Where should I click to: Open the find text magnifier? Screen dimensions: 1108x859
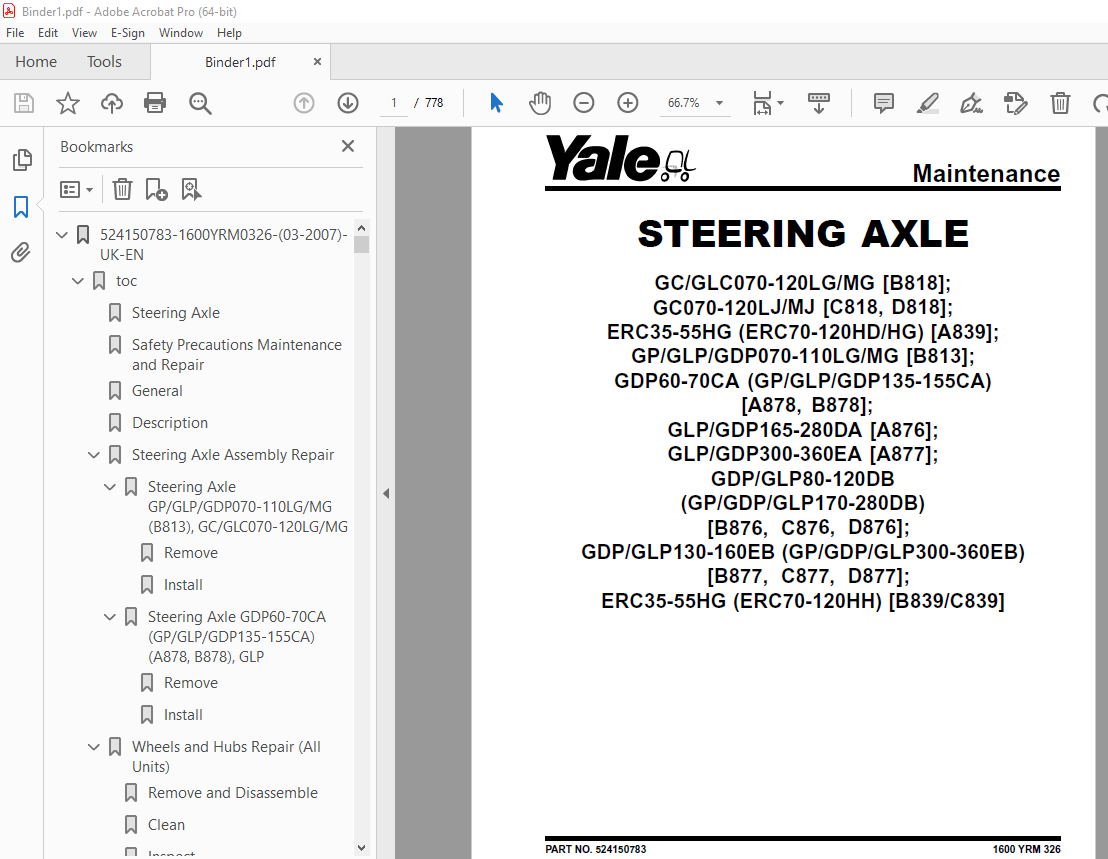pos(200,103)
